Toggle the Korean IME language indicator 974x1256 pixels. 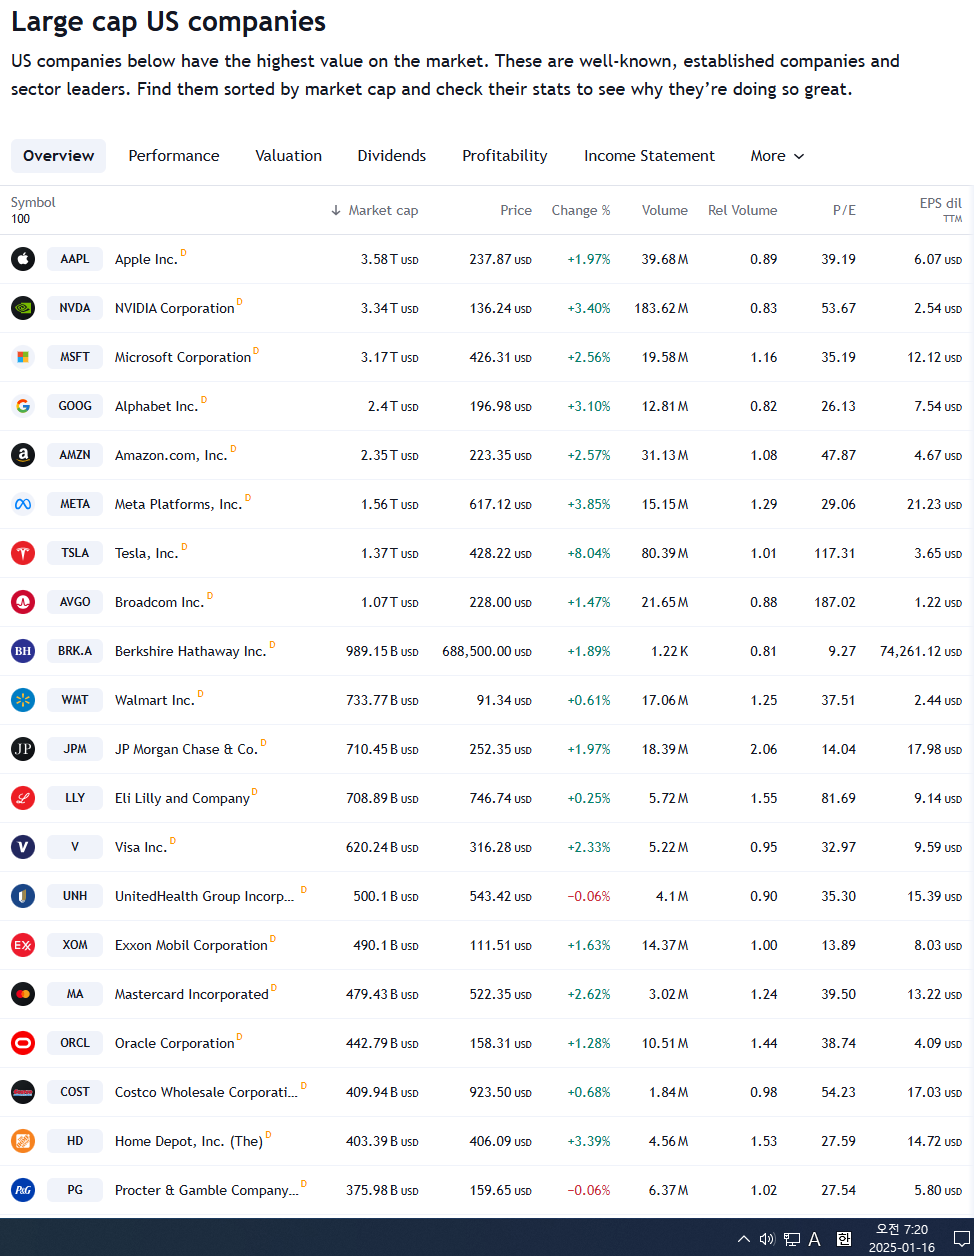(x=844, y=1239)
